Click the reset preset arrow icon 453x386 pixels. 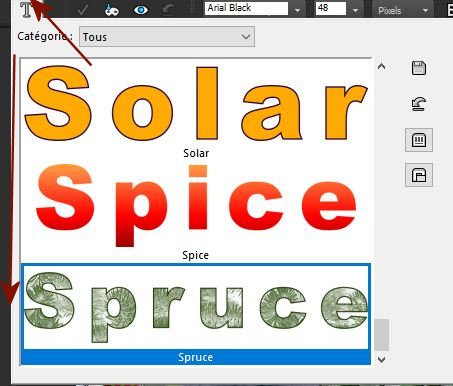click(419, 104)
